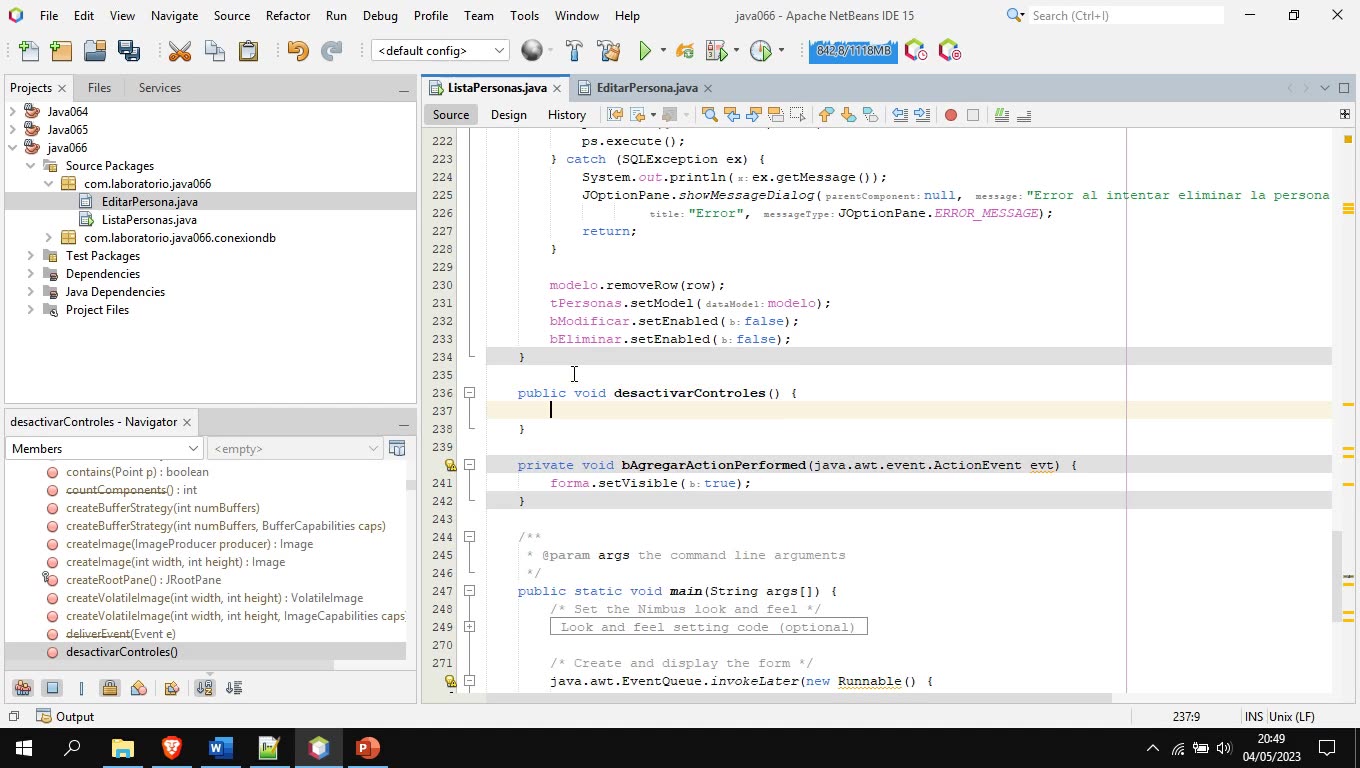Screen dimensions: 1360x768
Task: Expand the com.laboratorio.java066.conexiondb package
Action: click(x=48, y=238)
